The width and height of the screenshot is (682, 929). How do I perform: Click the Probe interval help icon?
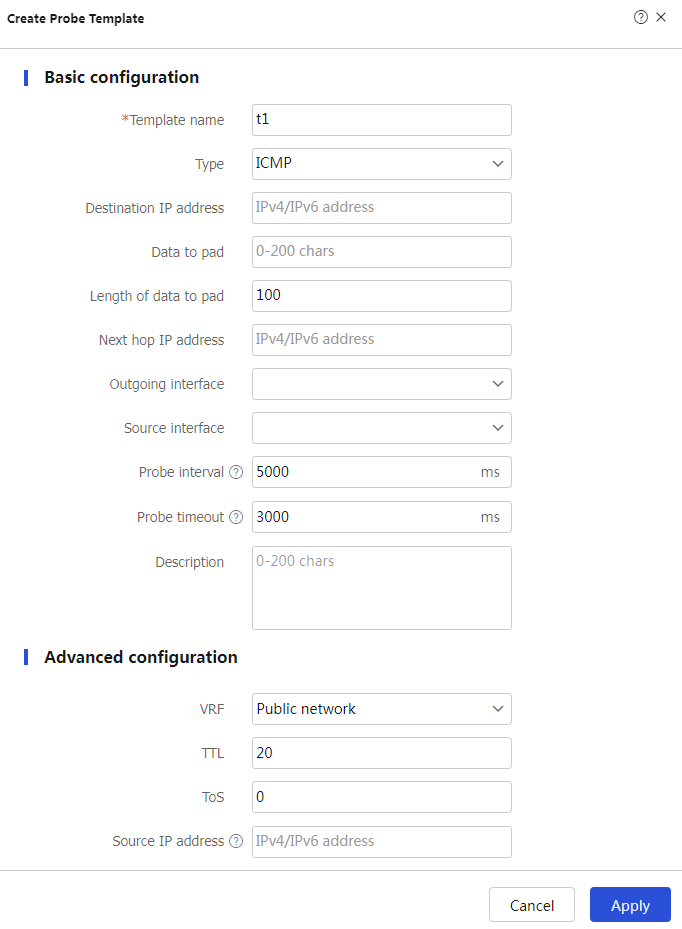[x=236, y=472]
